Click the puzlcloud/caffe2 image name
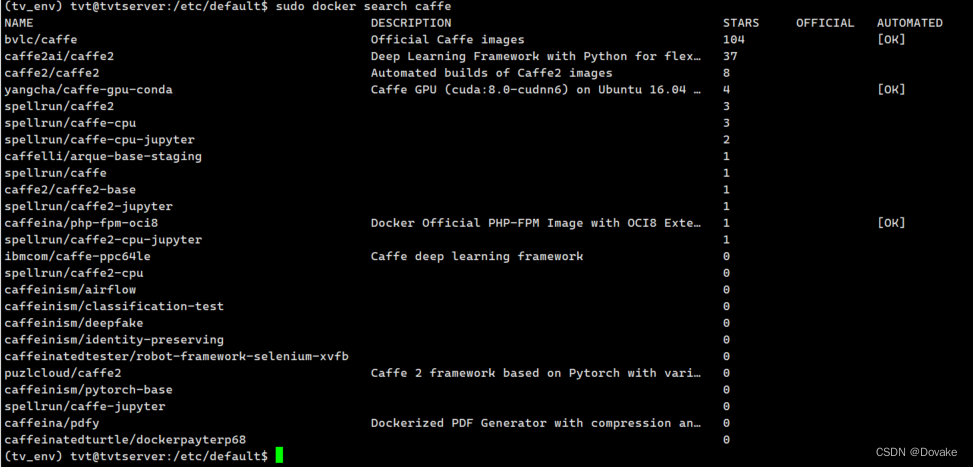973x467 pixels. pos(62,373)
